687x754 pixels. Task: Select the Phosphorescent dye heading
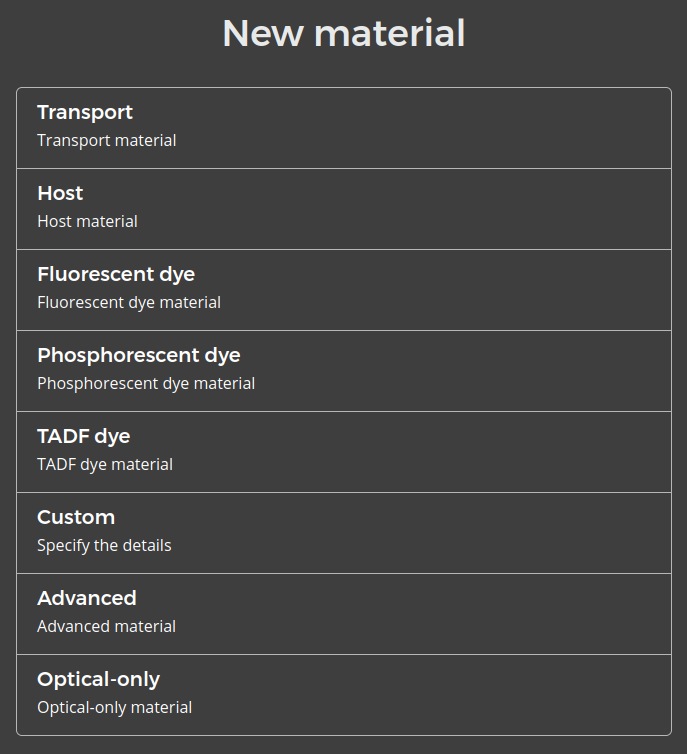(x=139, y=355)
